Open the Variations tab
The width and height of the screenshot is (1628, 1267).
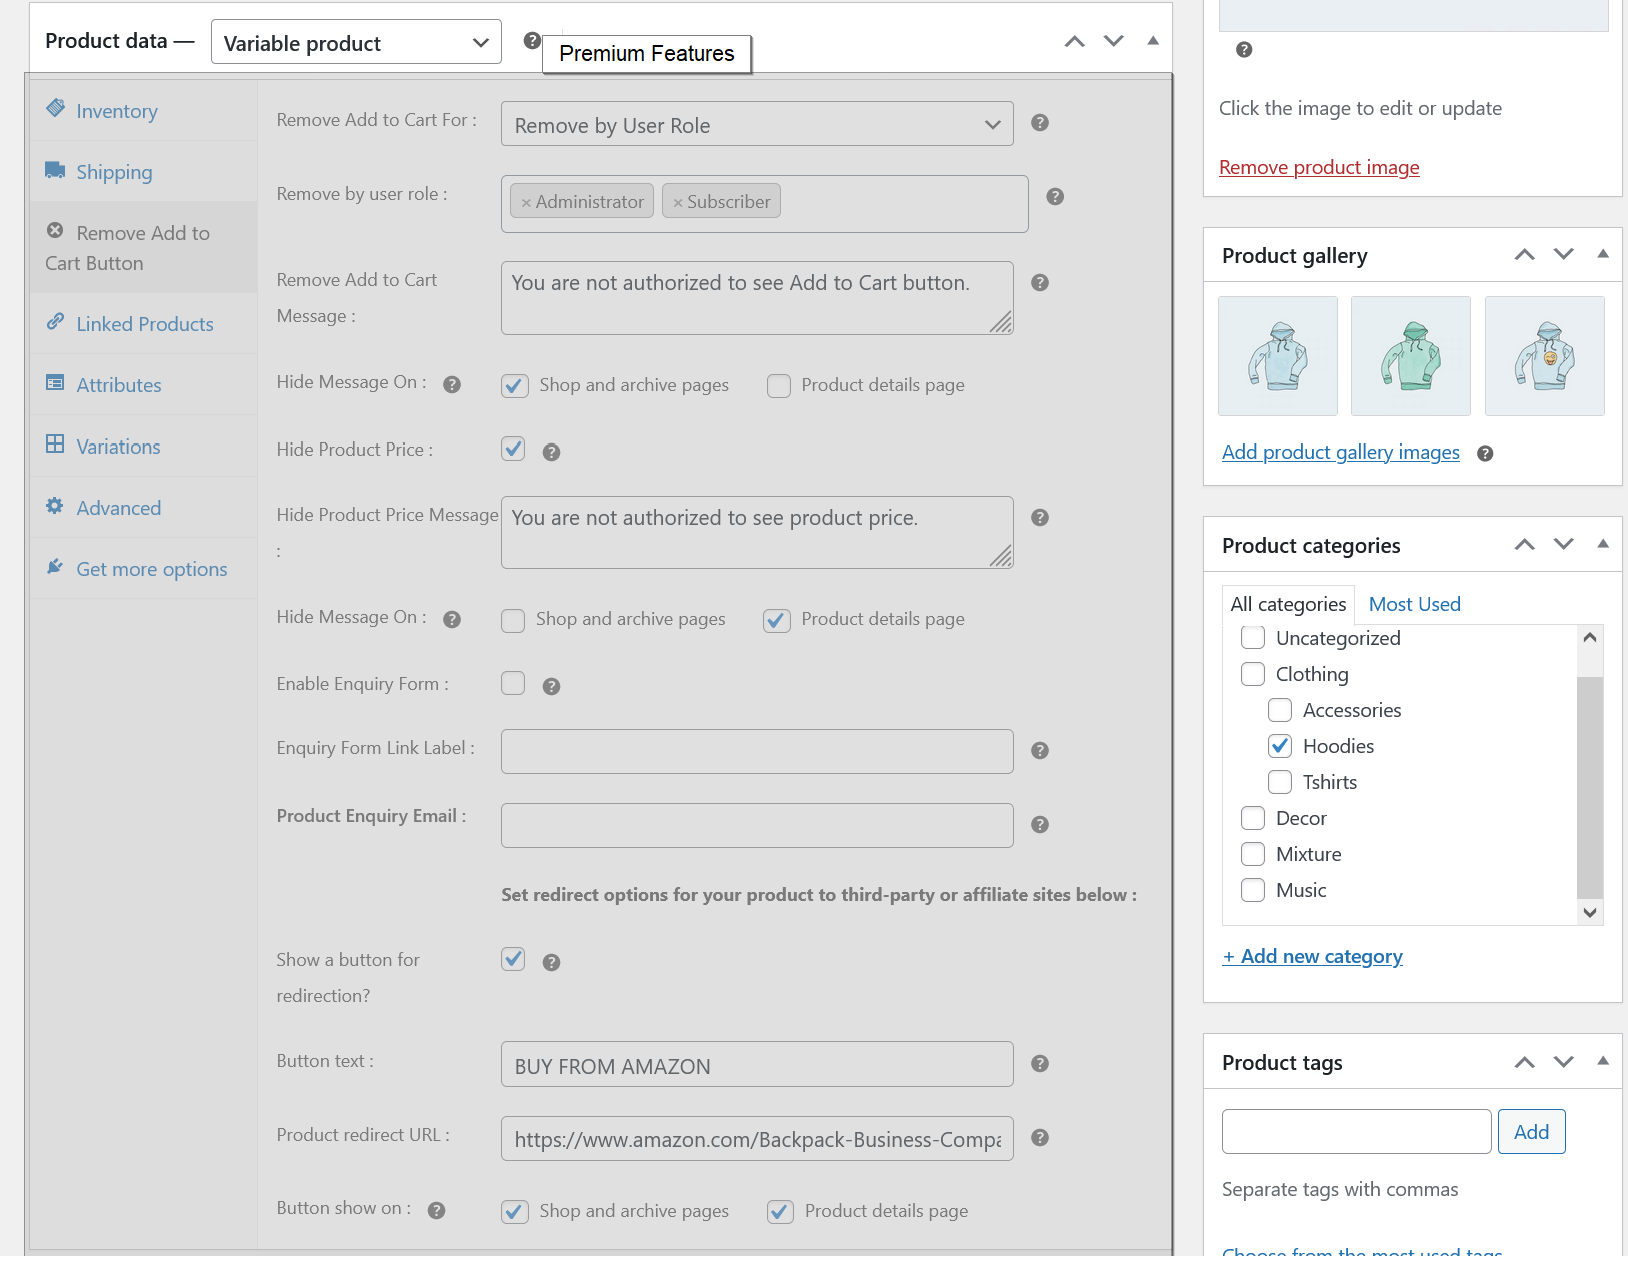pos(118,447)
